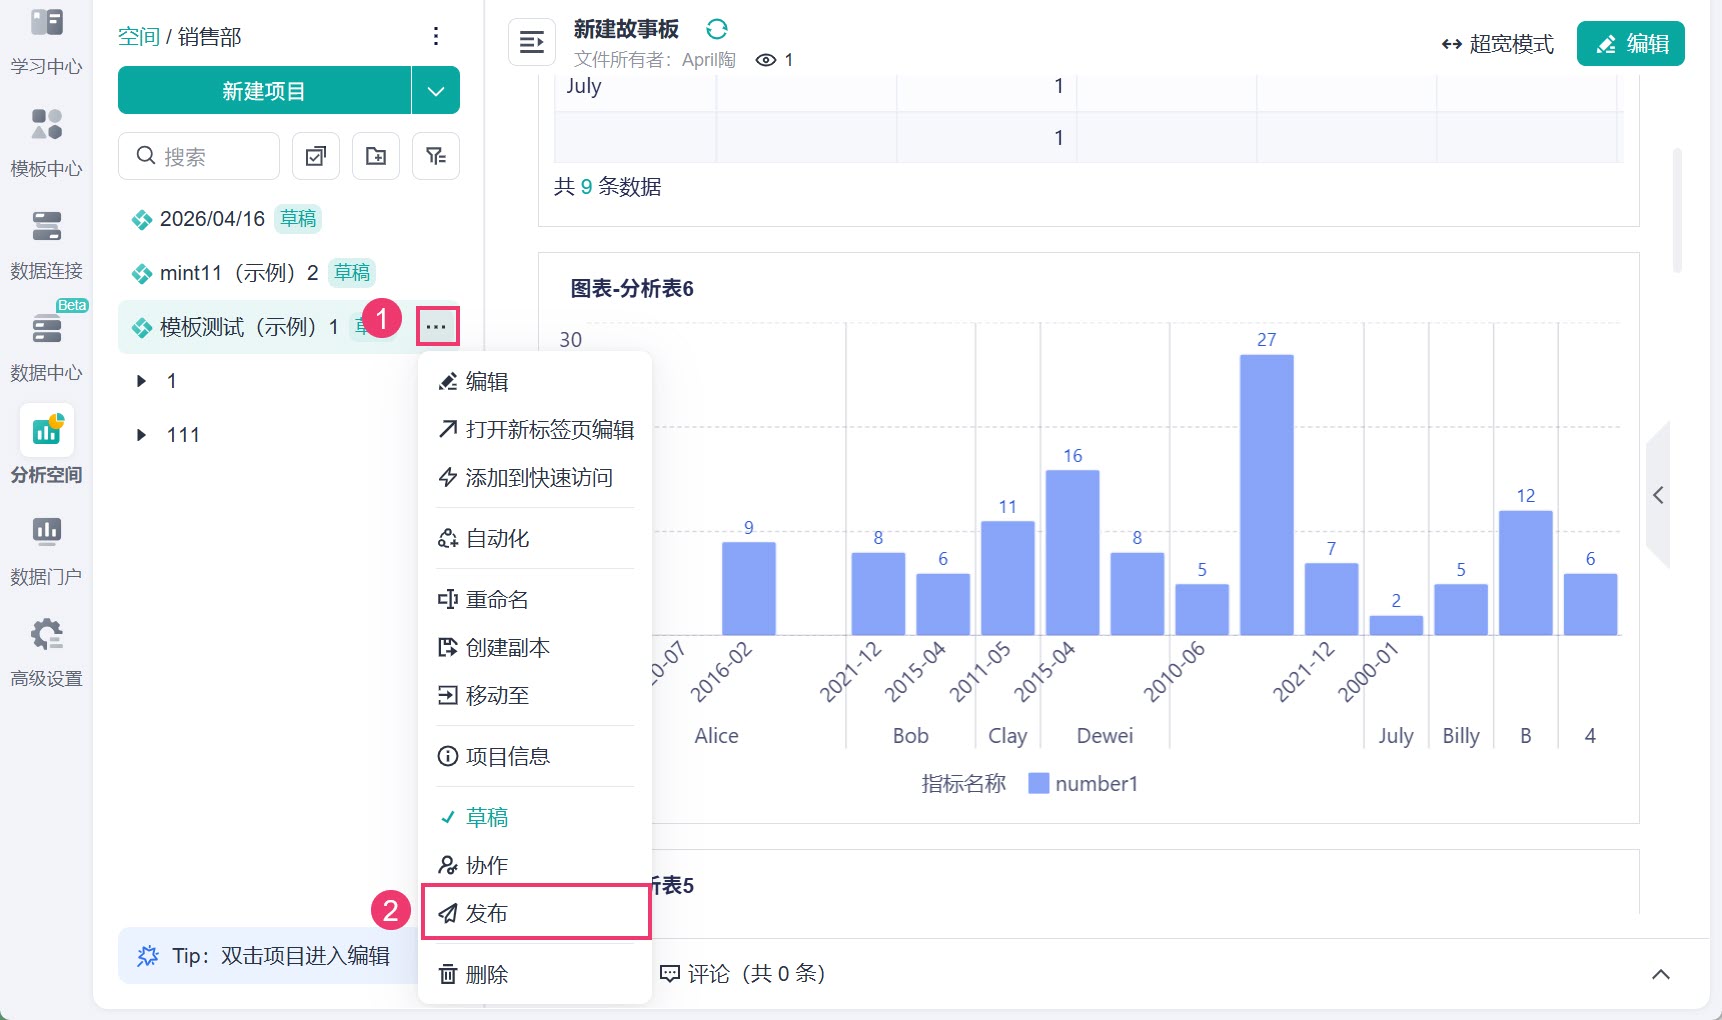Choose 删除 from the context menu
Image resolution: width=1722 pixels, height=1020 pixels.
pos(535,974)
